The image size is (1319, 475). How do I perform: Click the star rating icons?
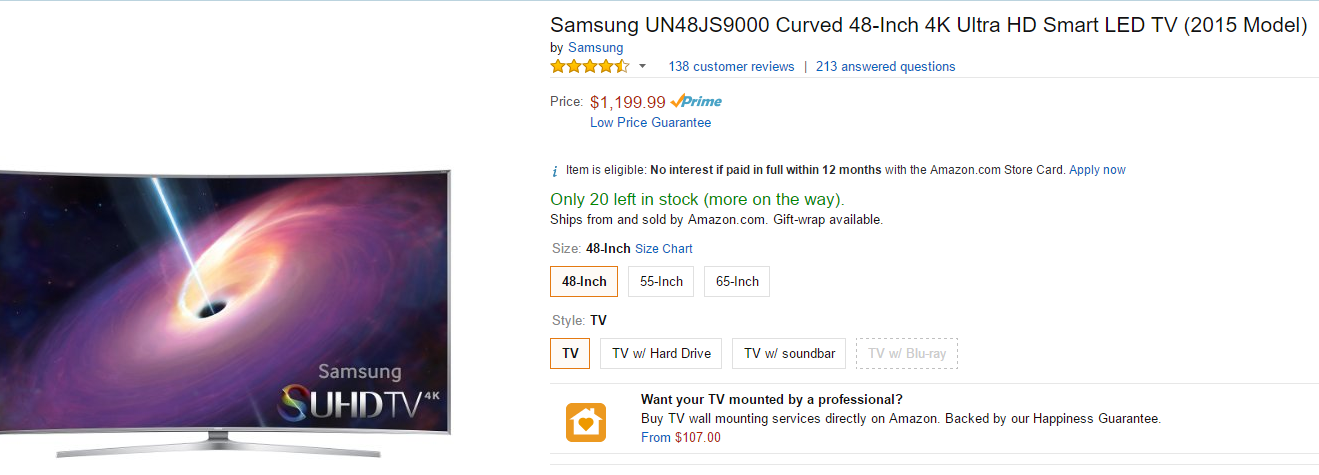(589, 67)
